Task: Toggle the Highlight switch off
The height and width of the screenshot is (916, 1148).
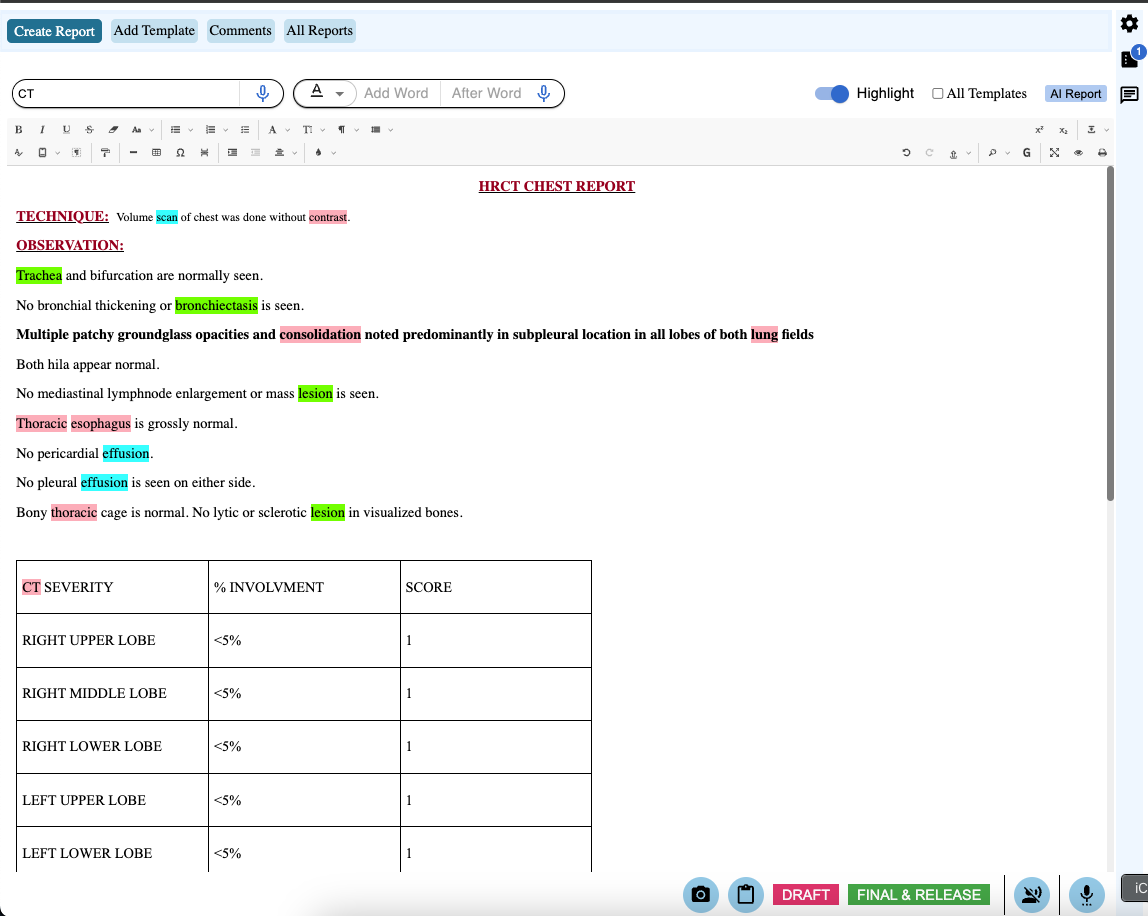Action: tap(831, 93)
